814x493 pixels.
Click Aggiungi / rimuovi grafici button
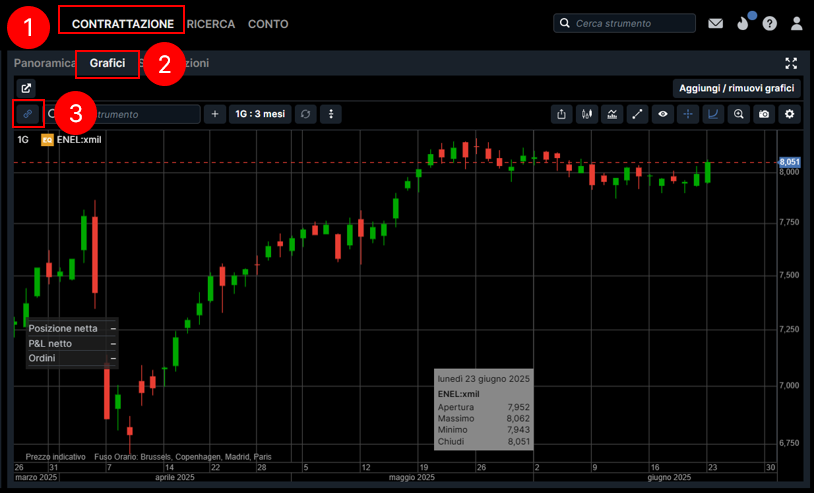click(737, 88)
